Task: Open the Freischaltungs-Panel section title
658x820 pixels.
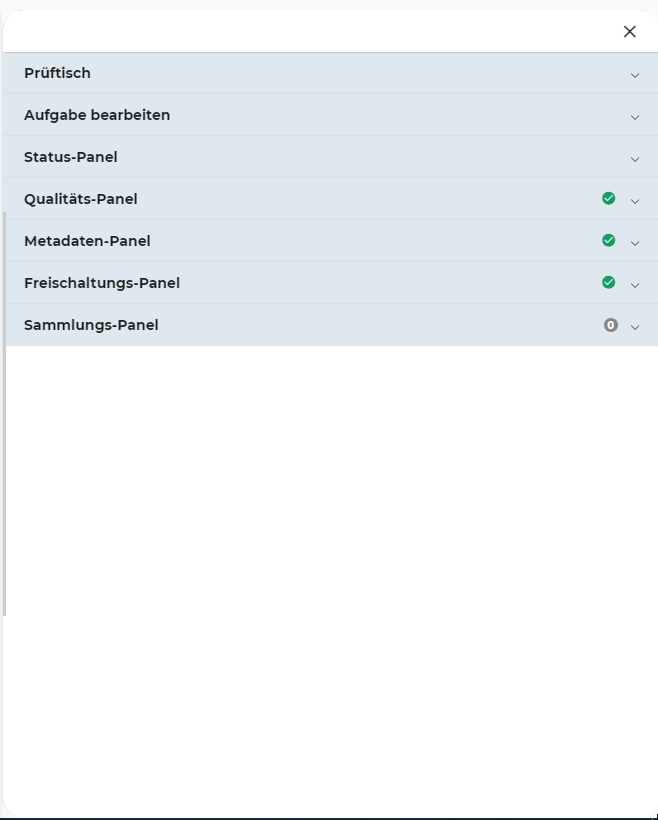Action: tap(102, 283)
